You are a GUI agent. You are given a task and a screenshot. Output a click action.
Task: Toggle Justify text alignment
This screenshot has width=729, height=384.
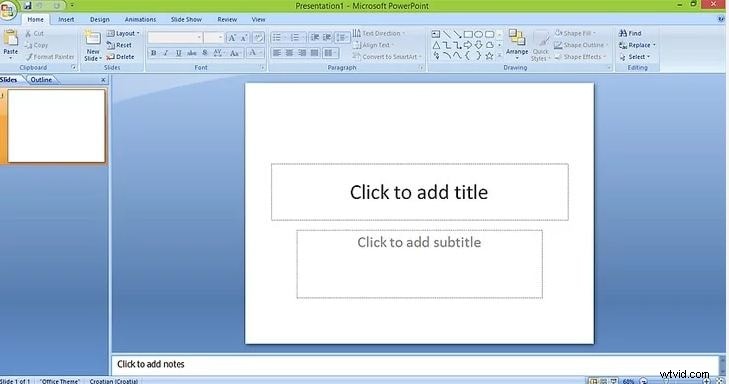(315, 53)
